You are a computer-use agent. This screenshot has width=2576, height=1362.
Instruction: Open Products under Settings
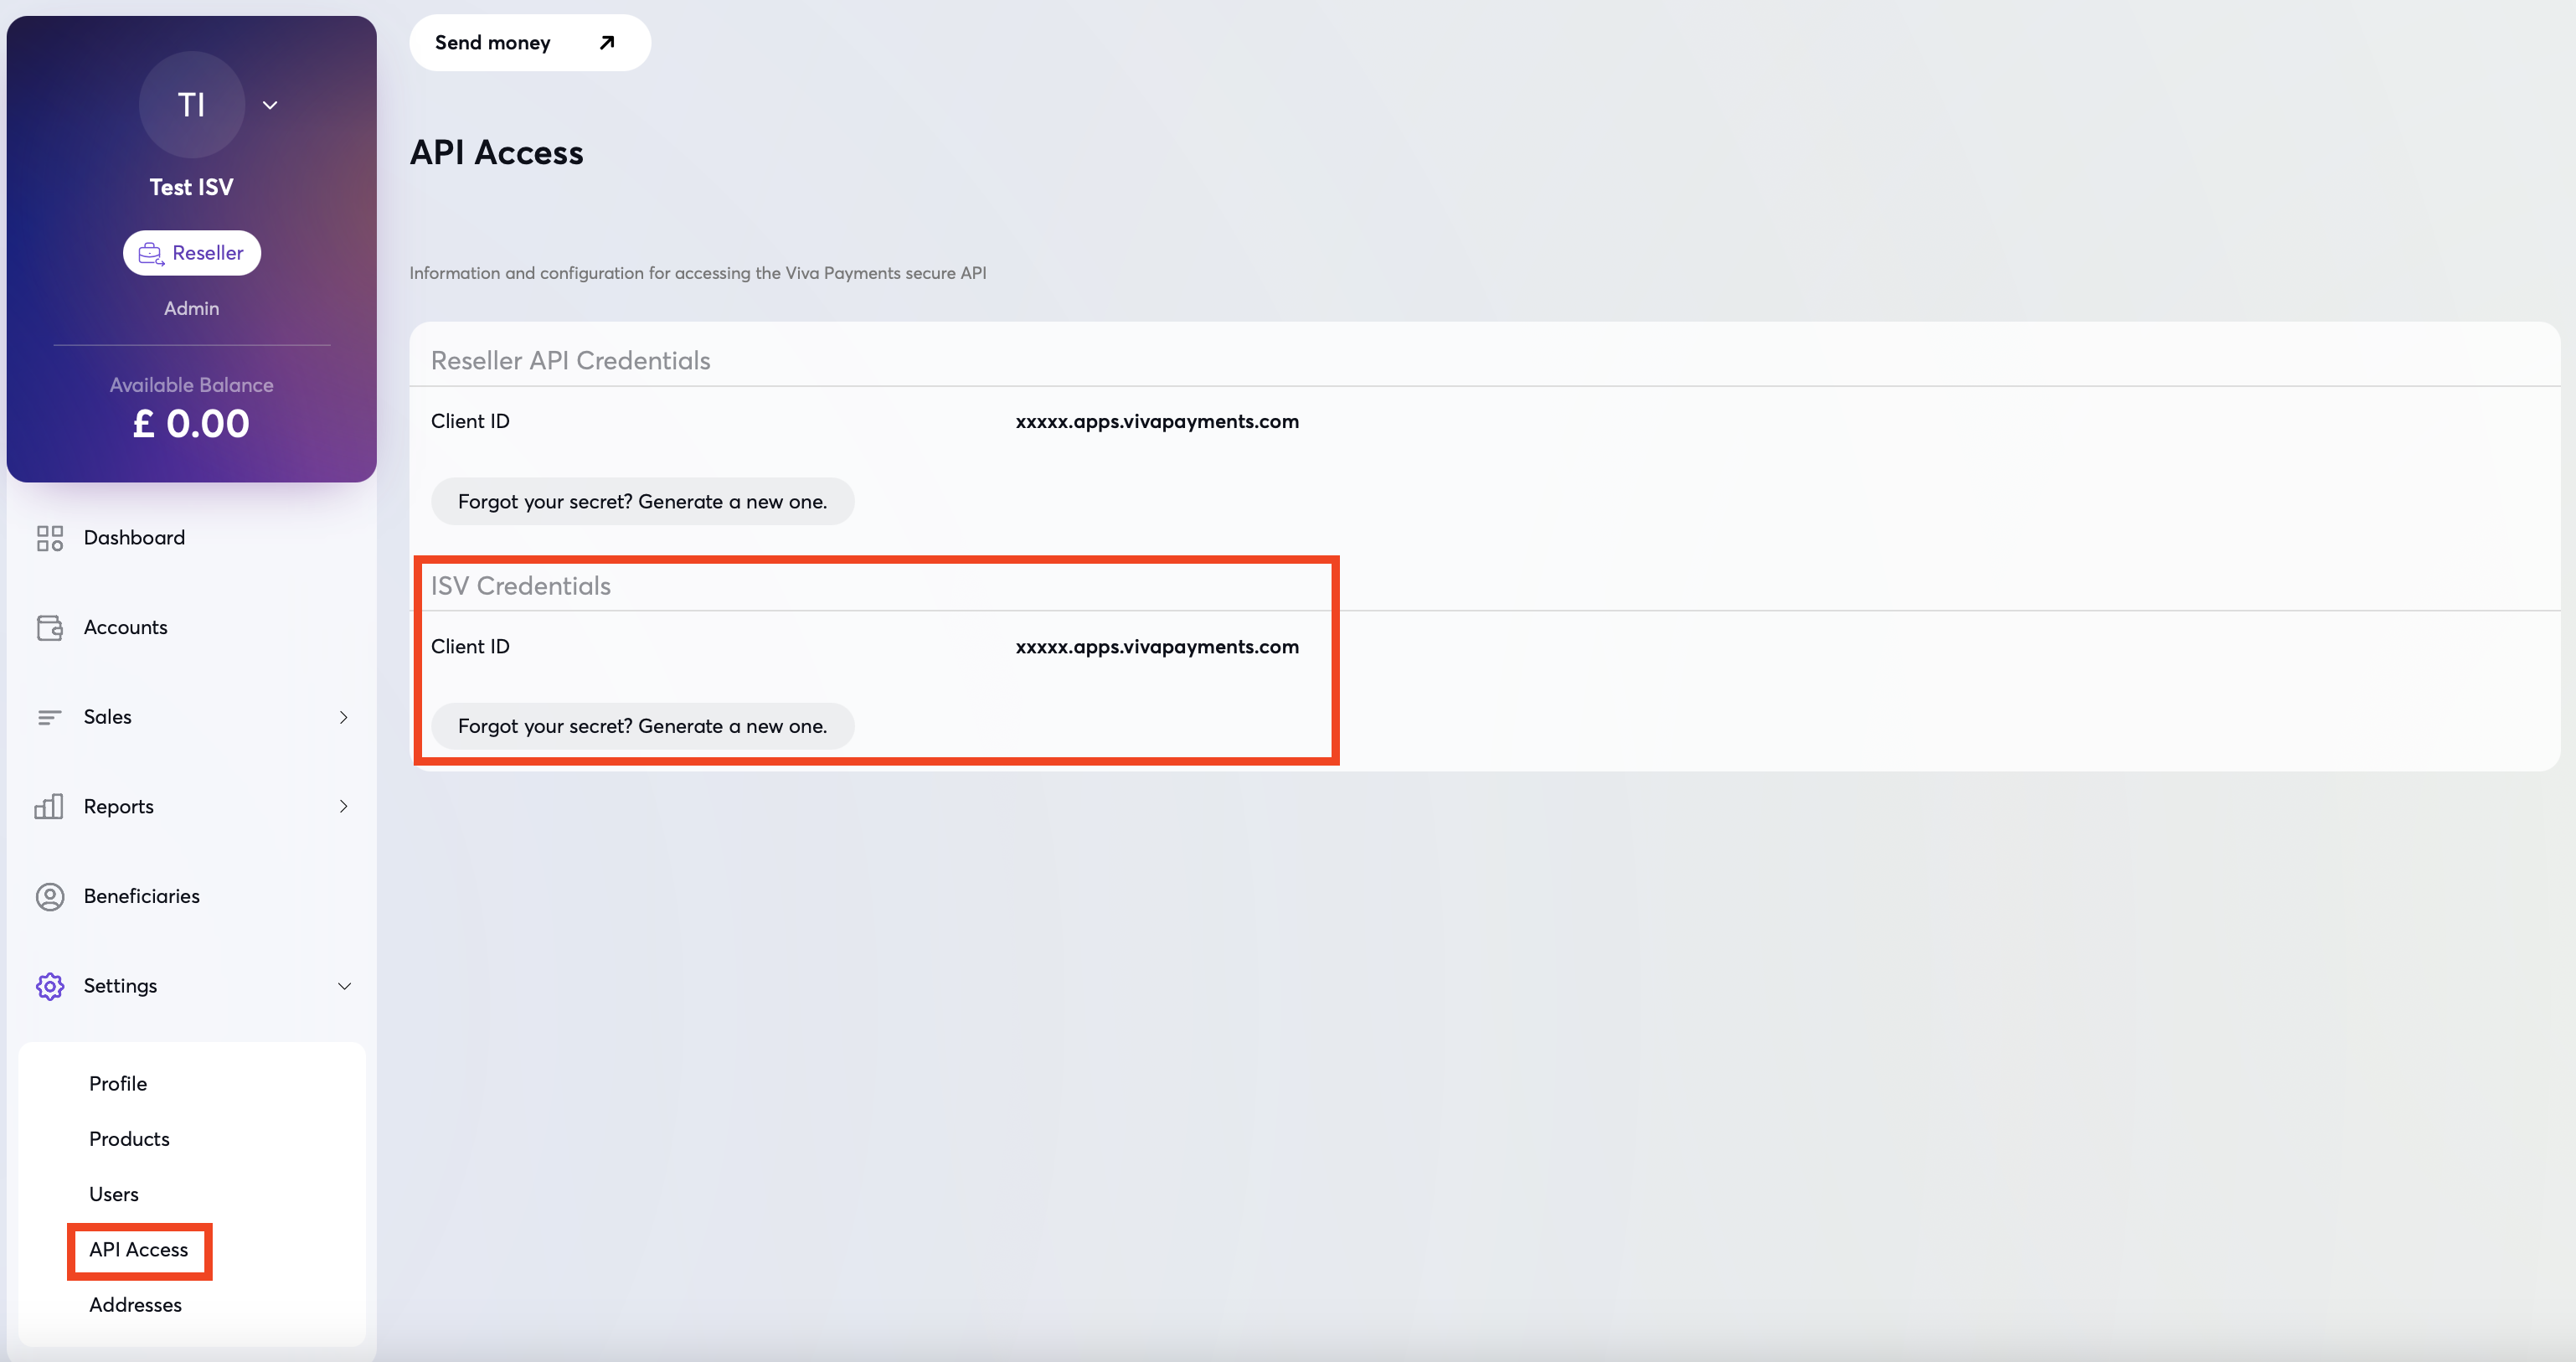[x=128, y=1138]
